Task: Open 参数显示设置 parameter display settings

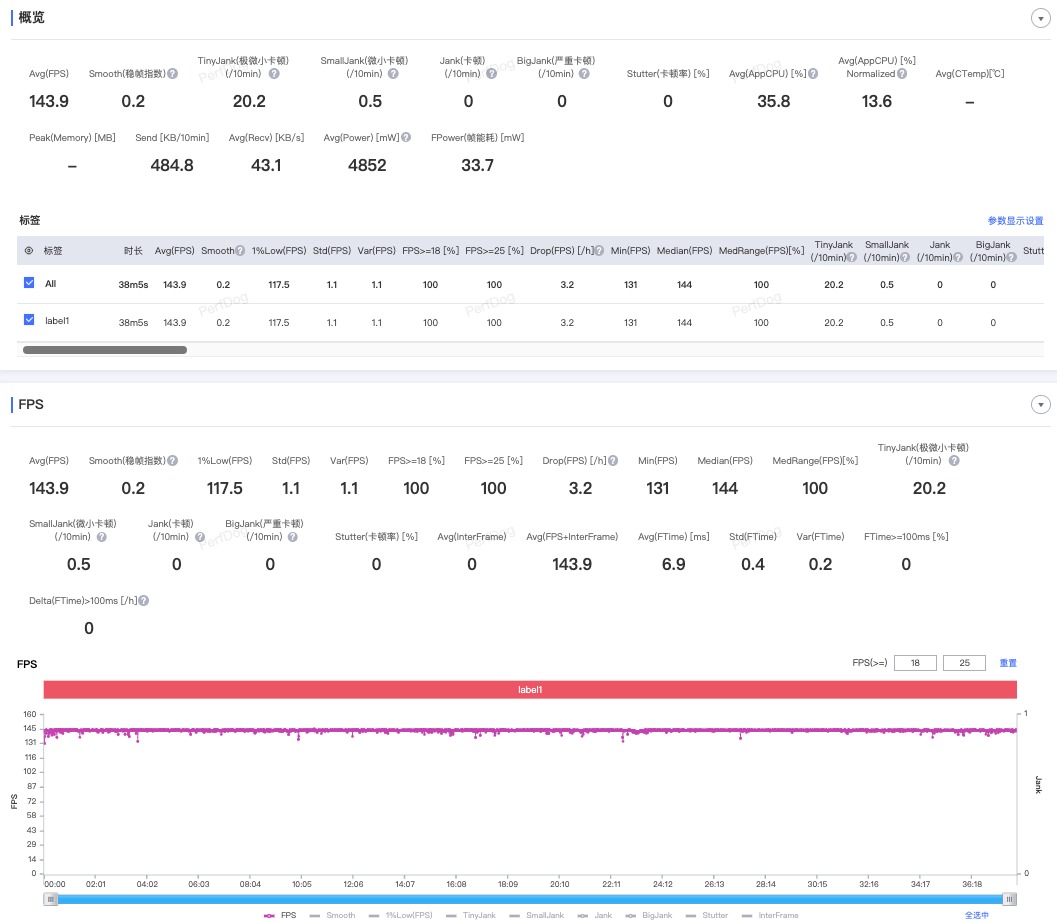Action: (1015, 221)
